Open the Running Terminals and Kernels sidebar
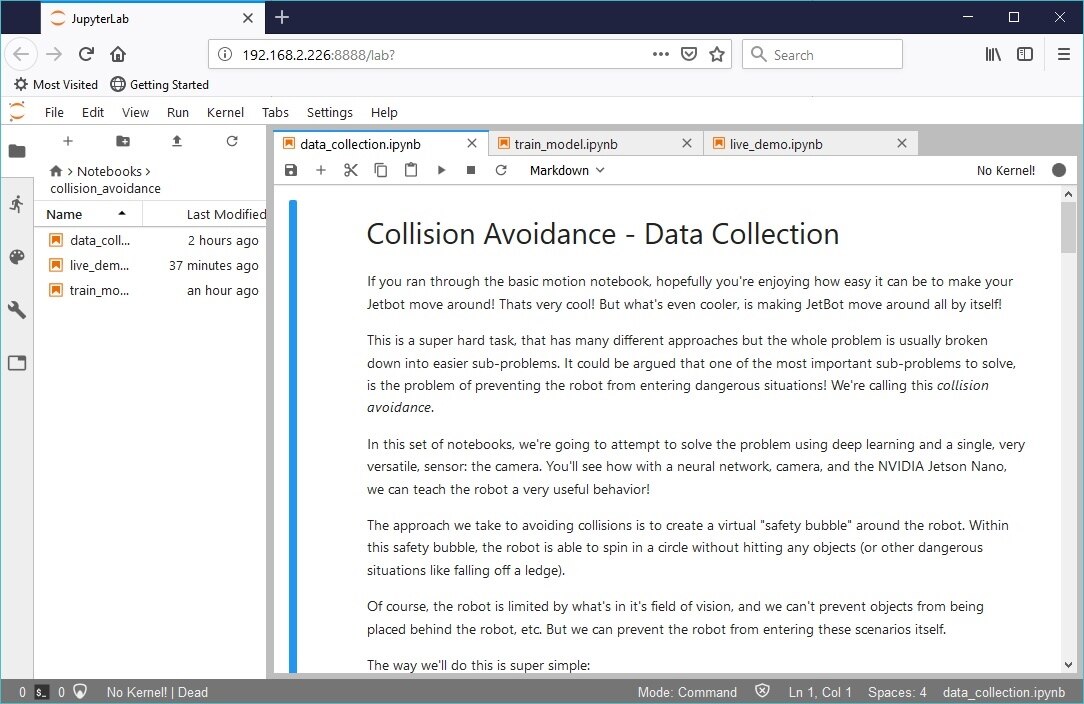Screen dimensions: 1084x704 tap(17, 204)
